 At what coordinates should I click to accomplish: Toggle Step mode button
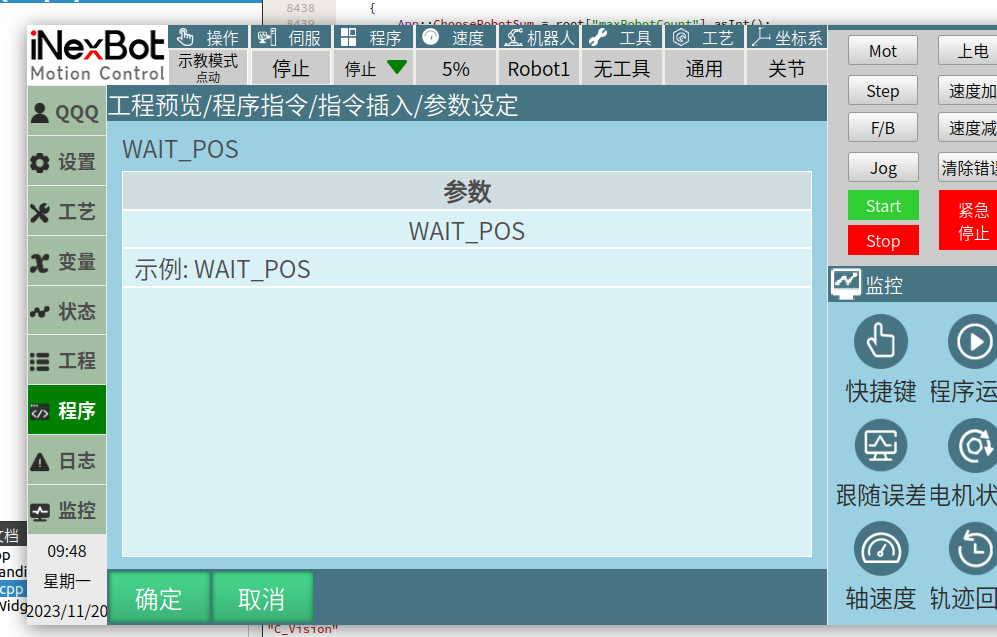click(882, 91)
